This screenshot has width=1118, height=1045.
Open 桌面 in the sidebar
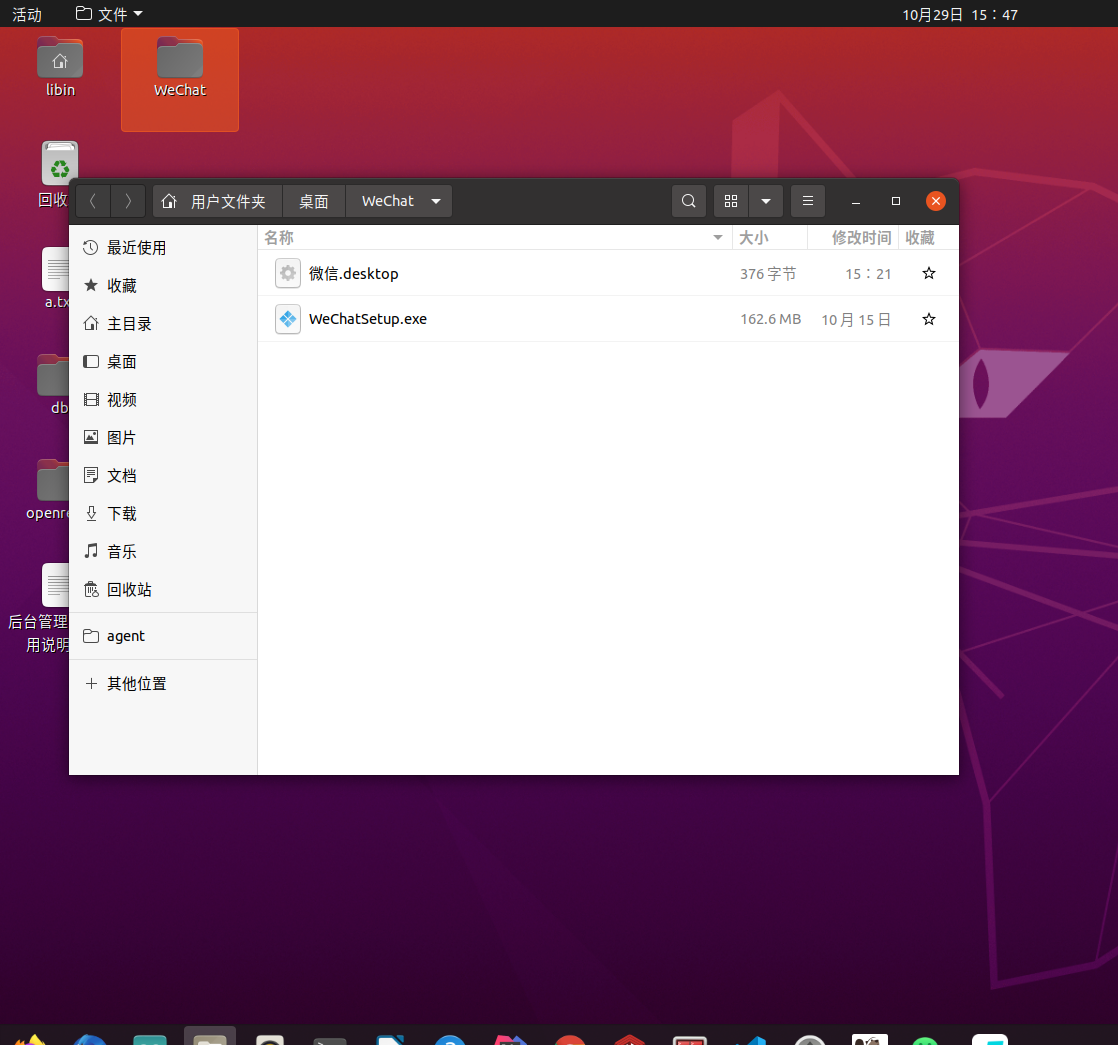tap(163, 361)
